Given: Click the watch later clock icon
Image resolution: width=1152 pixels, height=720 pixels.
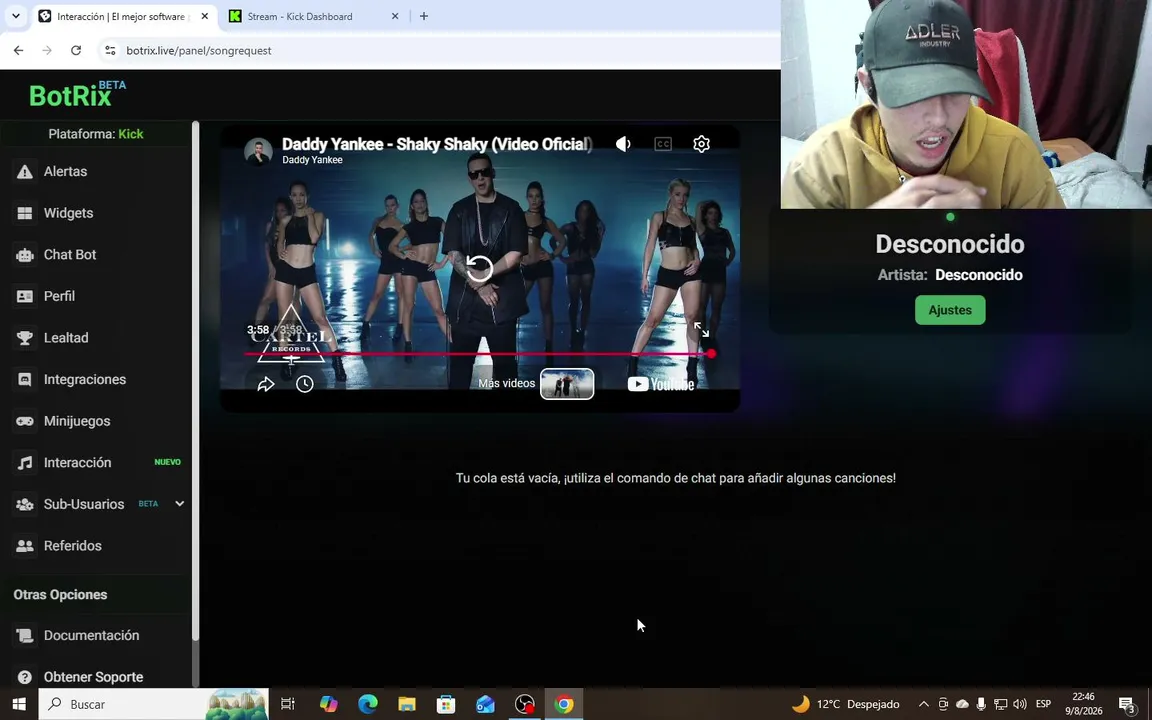Looking at the screenshot, I should click(305, 384).
